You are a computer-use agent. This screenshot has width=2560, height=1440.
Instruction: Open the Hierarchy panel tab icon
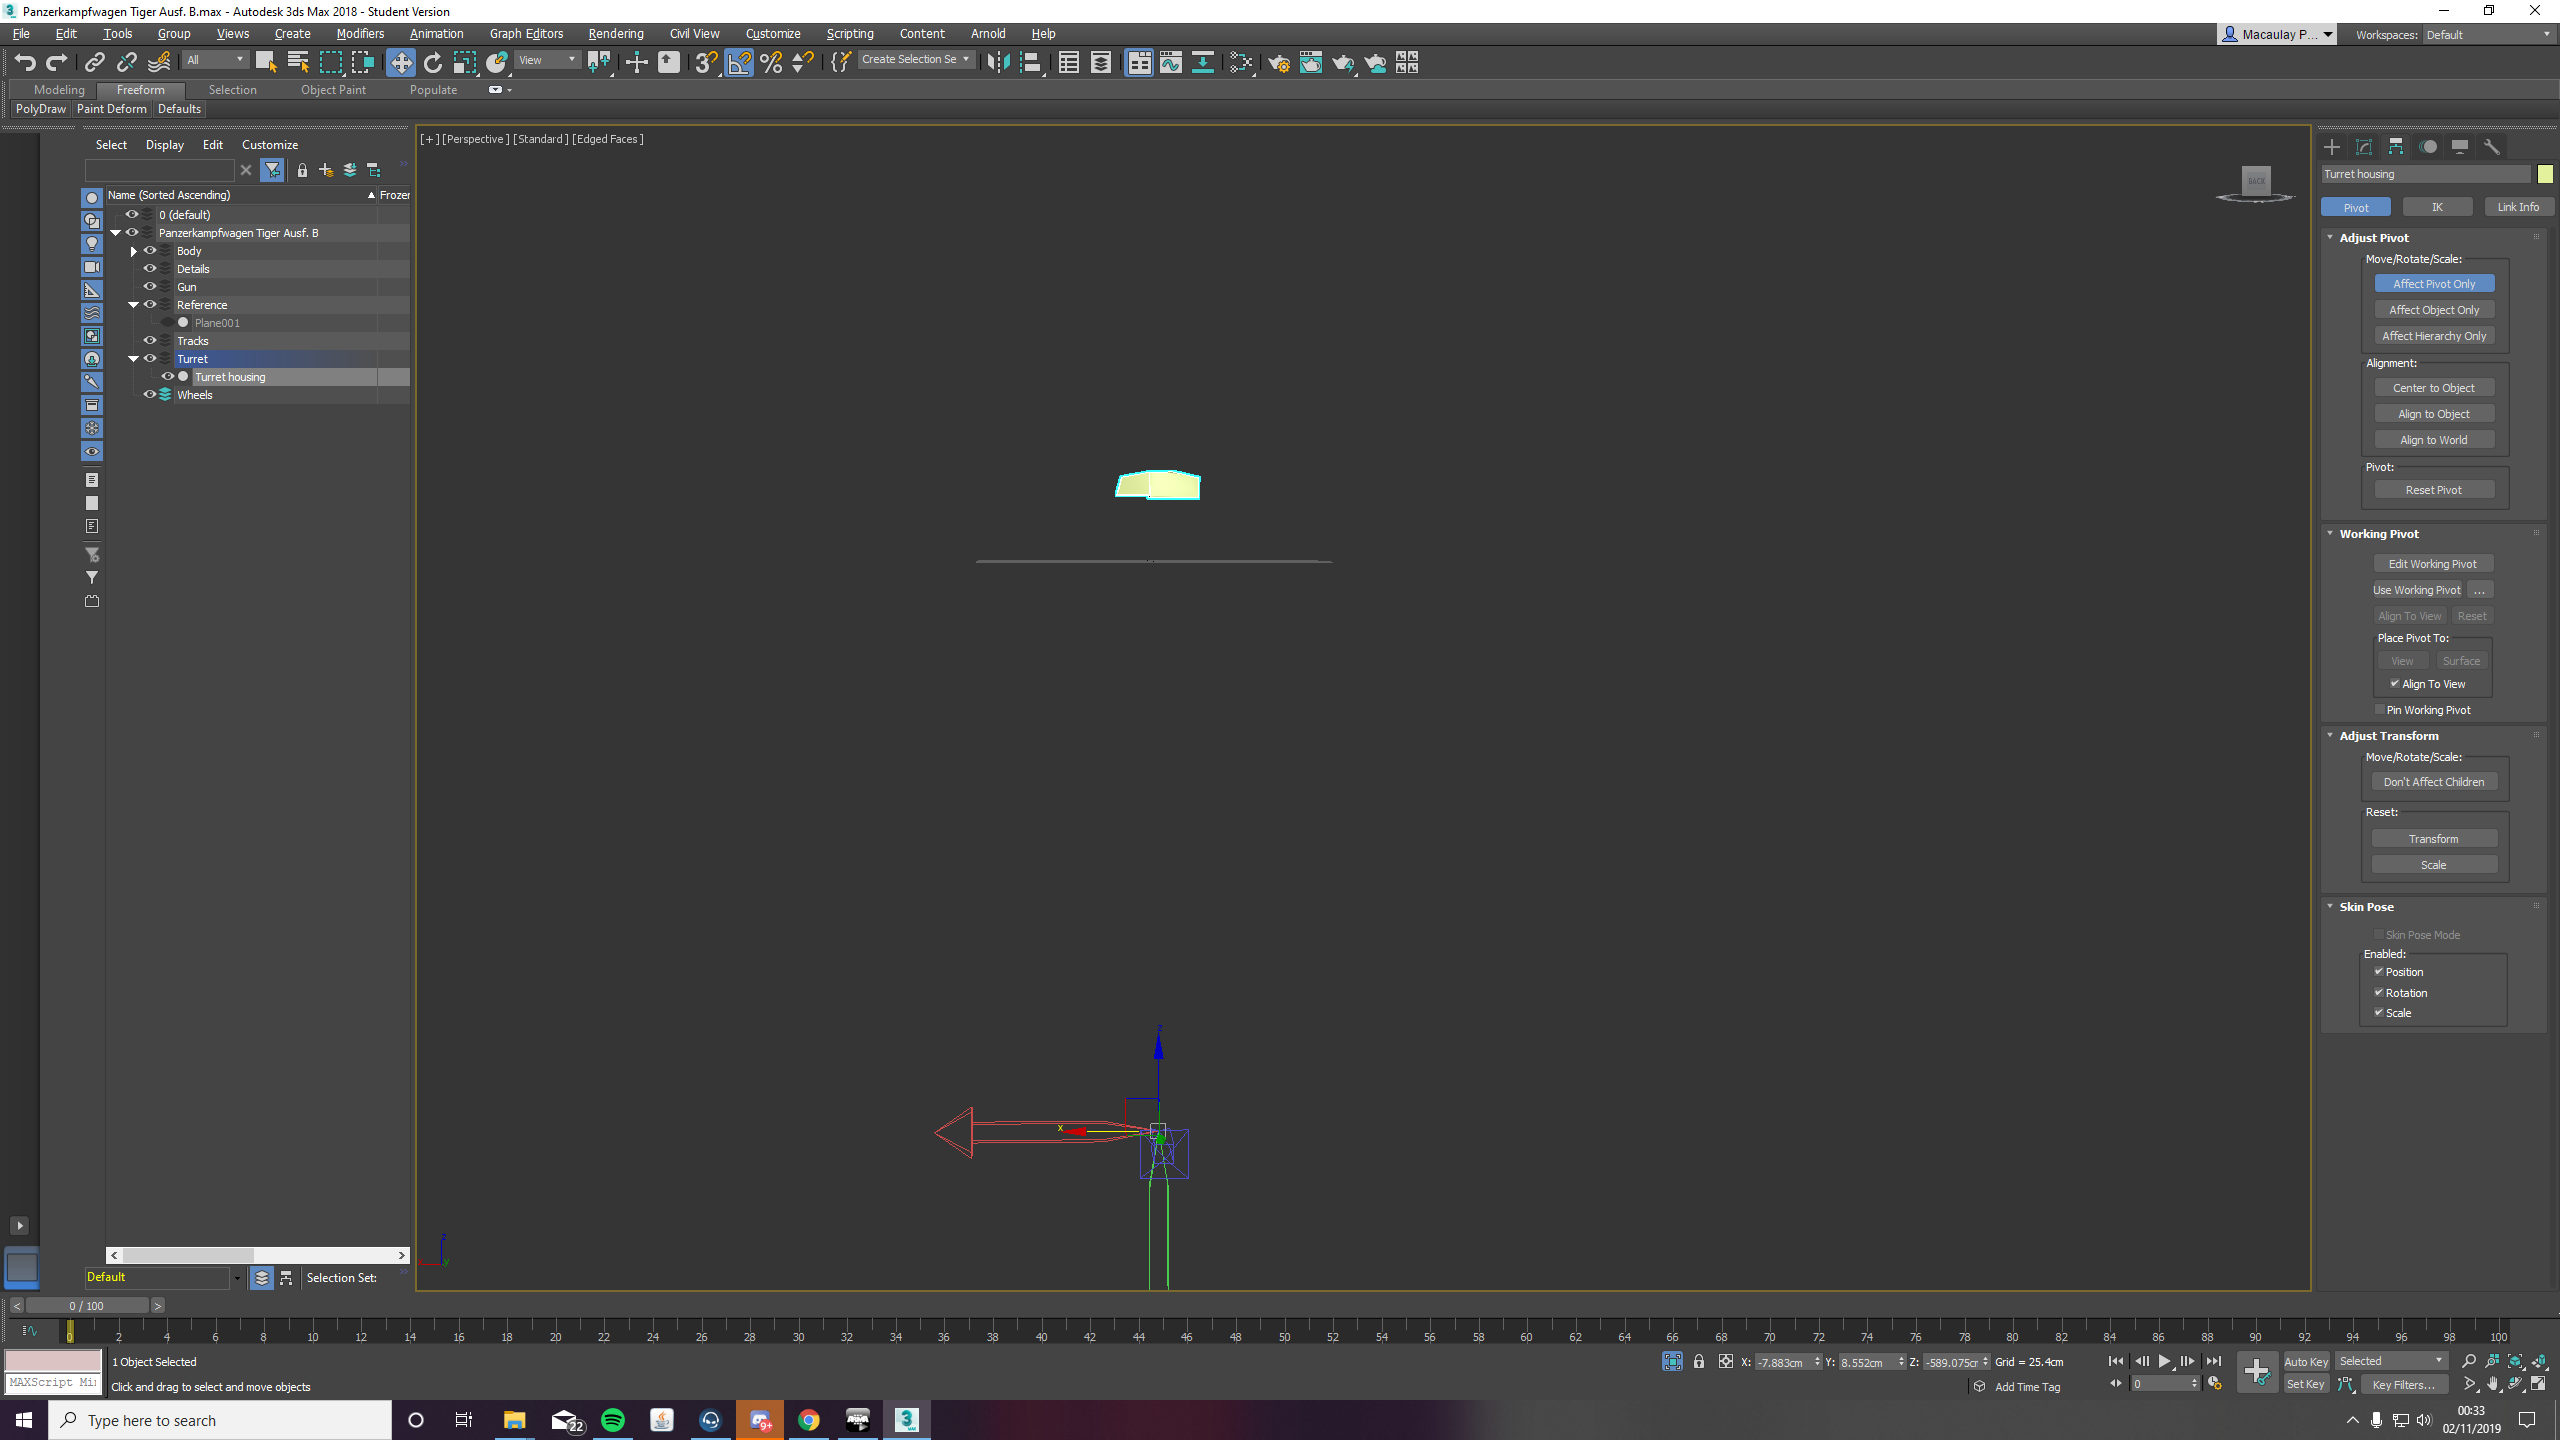(x=2396, y=147)
